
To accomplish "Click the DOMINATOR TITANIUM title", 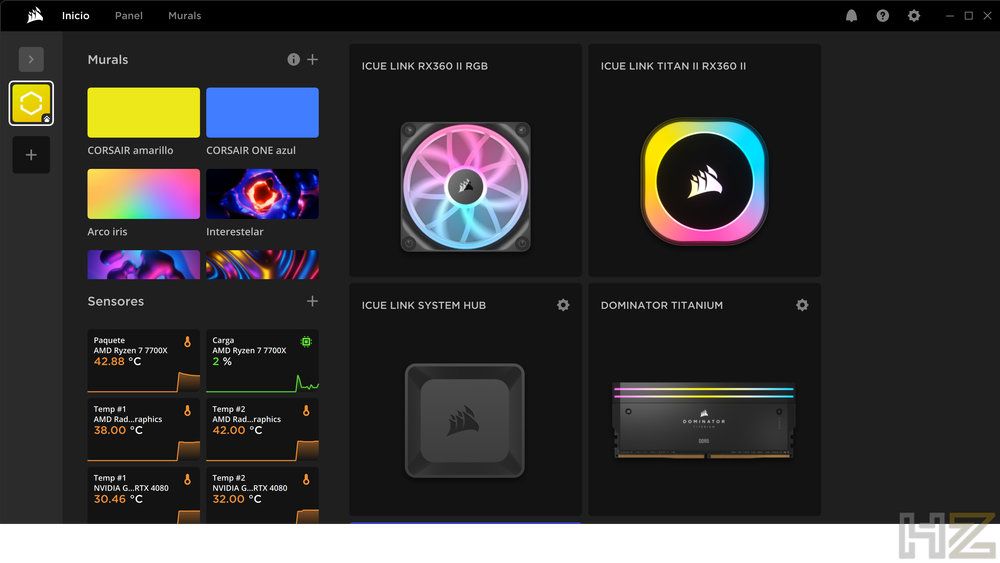I will [662, 305].
